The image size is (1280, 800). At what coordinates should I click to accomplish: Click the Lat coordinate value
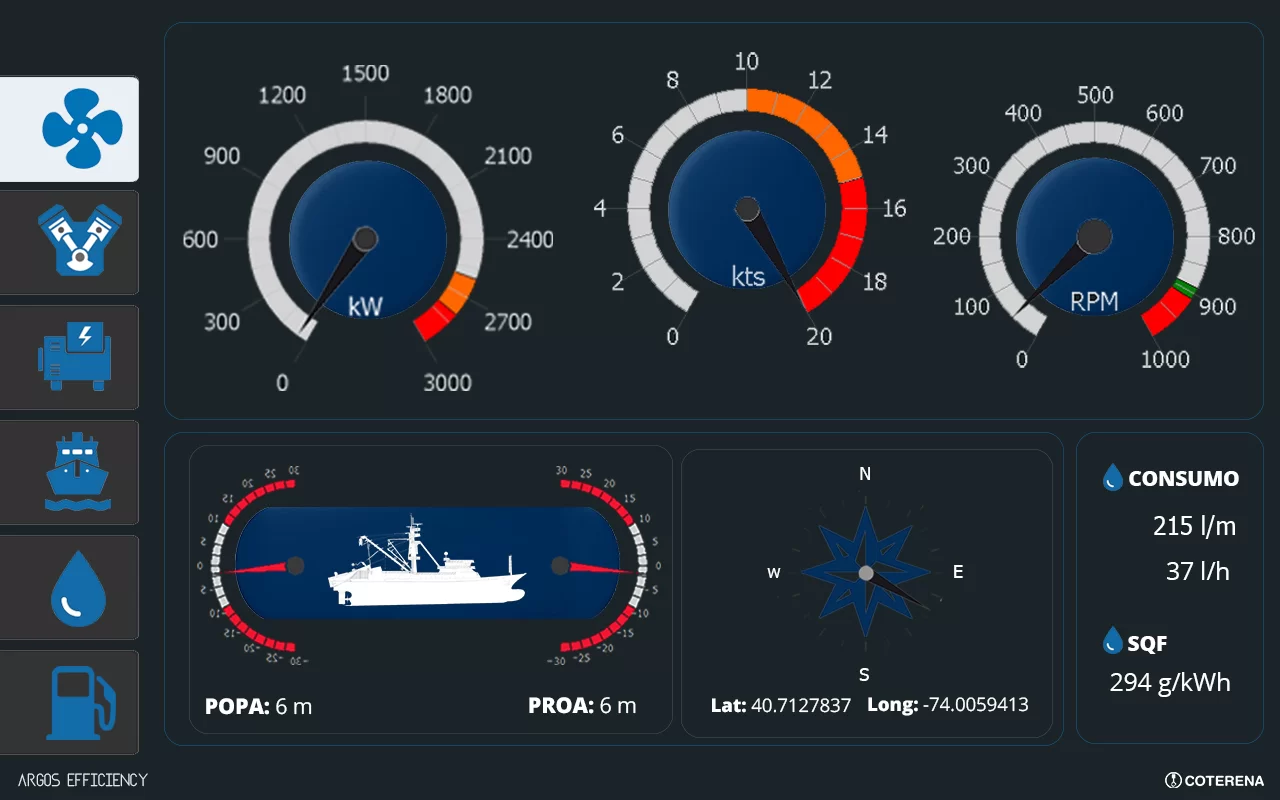800,705
